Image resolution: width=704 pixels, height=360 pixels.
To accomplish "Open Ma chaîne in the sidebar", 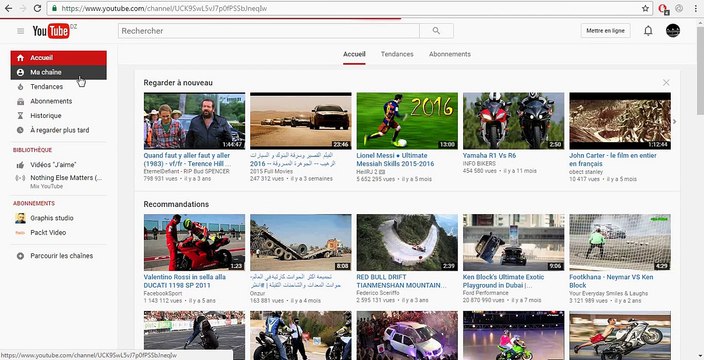I will [x=58, y=72].
